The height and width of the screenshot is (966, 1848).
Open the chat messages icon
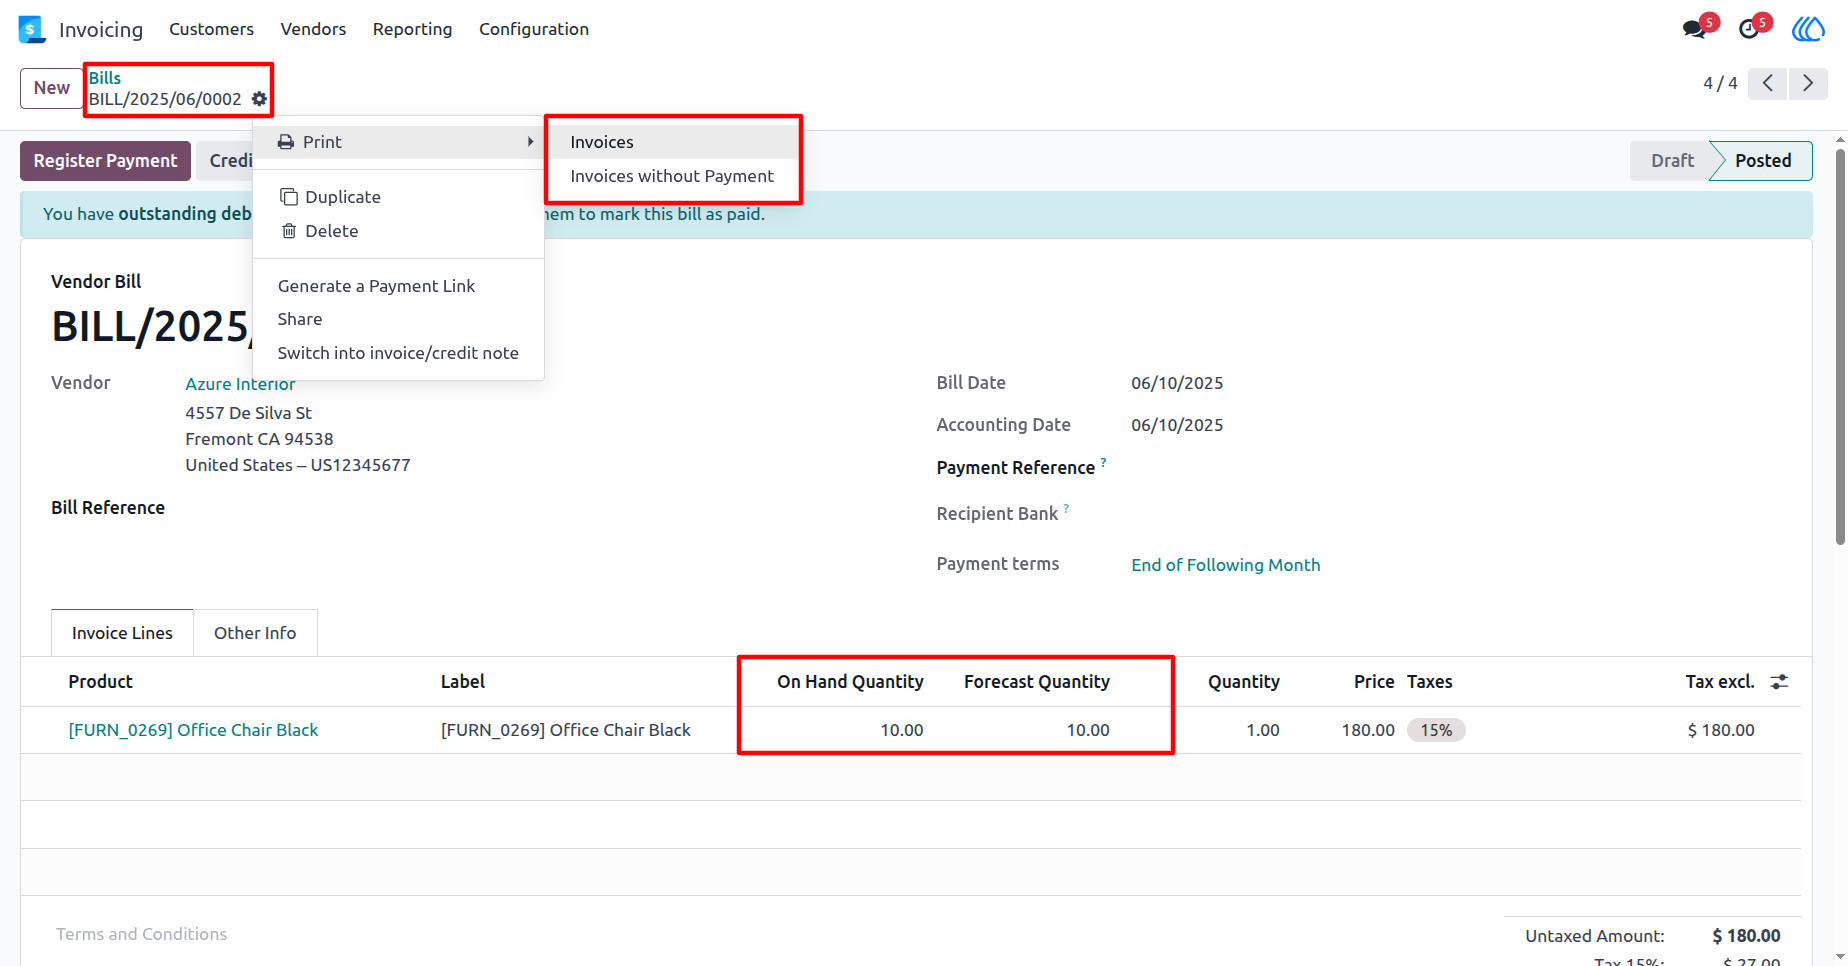click(x=1694, y=29)
